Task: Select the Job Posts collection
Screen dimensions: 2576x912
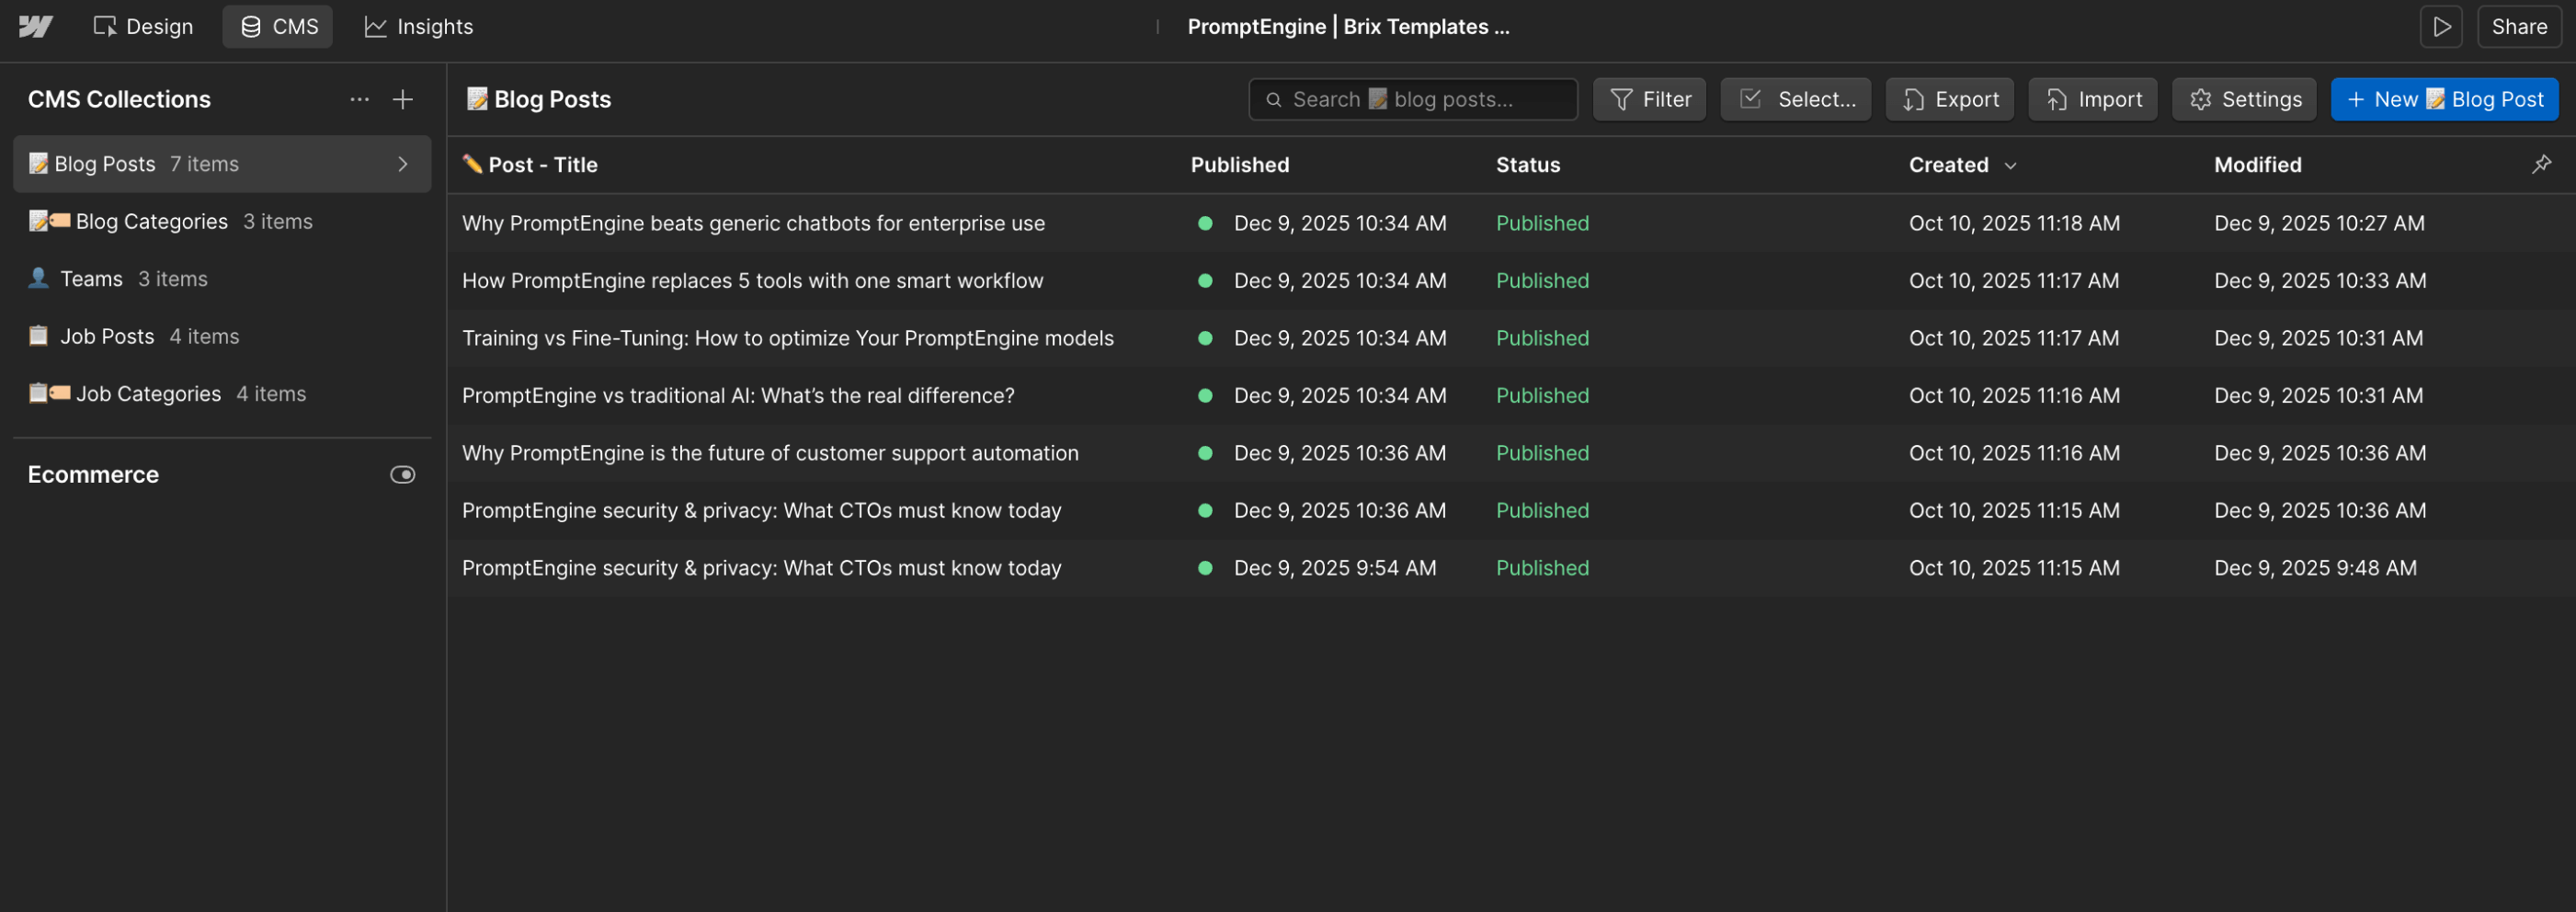Action: click(x=107, y=336)
